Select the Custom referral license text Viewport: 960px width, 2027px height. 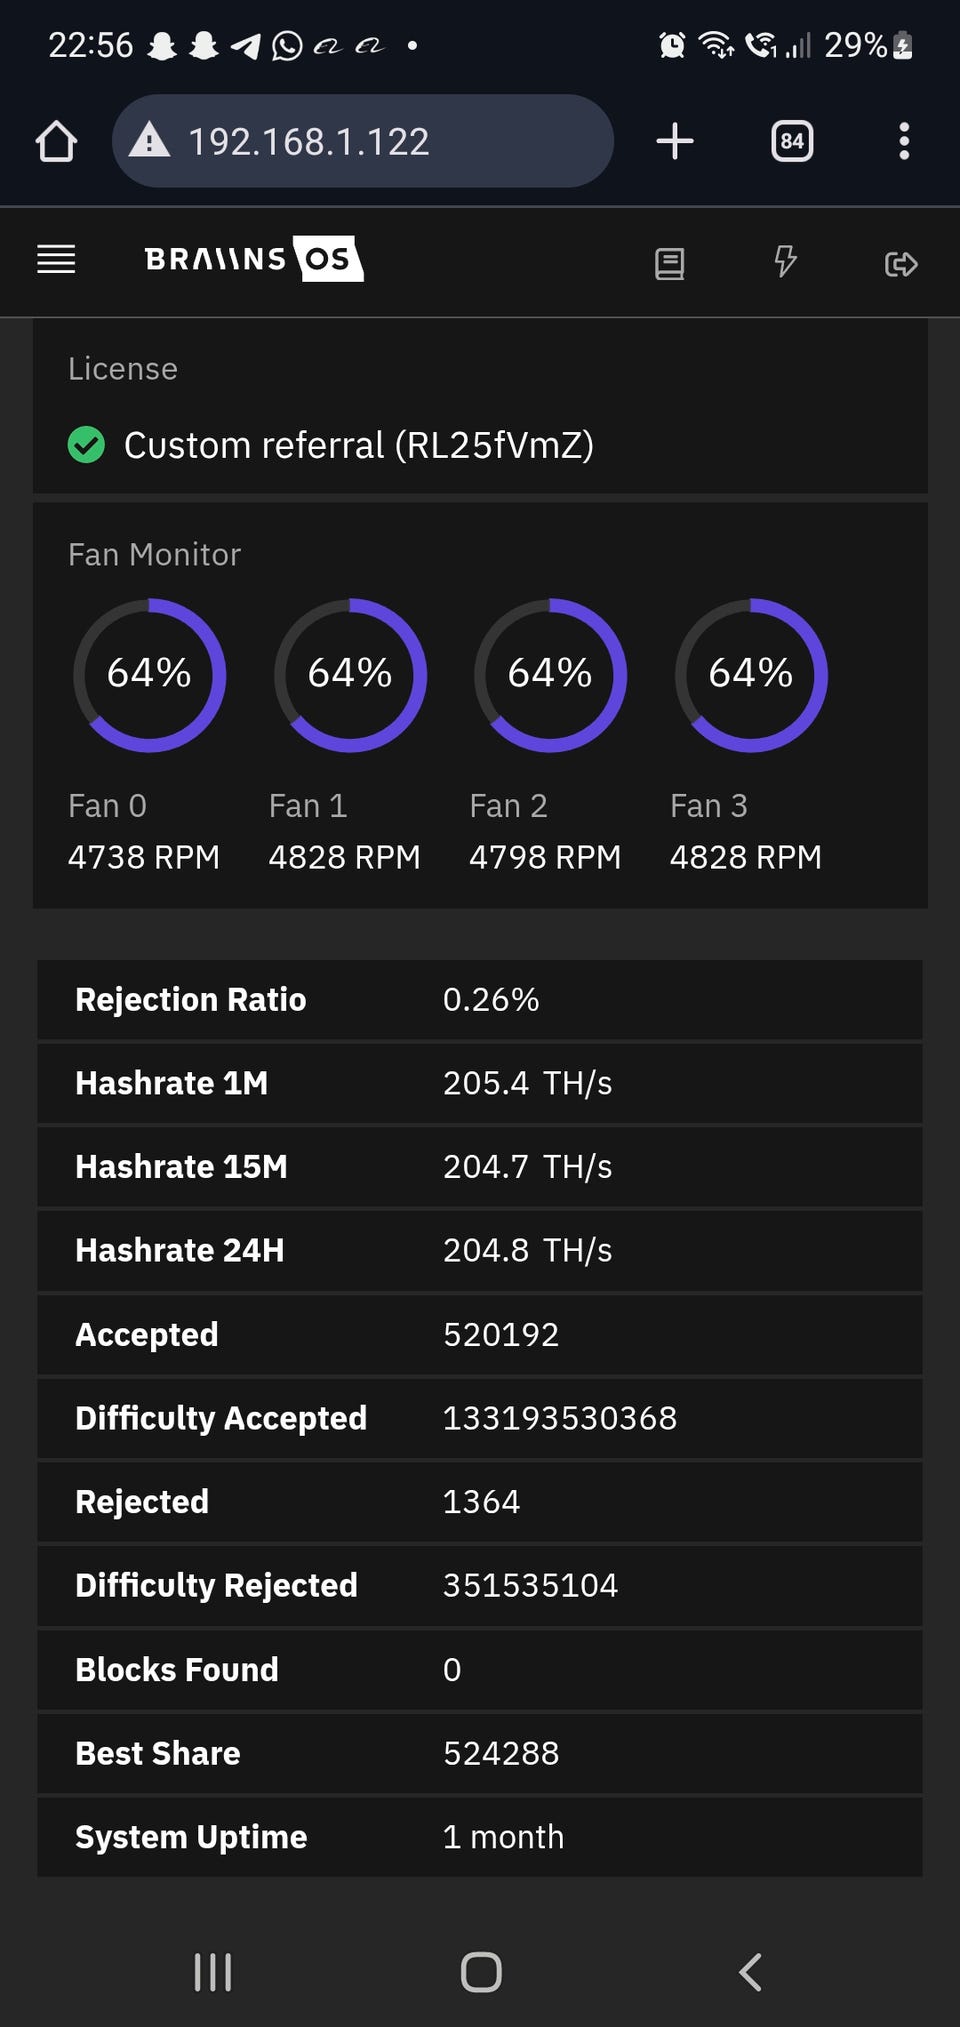tap(359, 445)
